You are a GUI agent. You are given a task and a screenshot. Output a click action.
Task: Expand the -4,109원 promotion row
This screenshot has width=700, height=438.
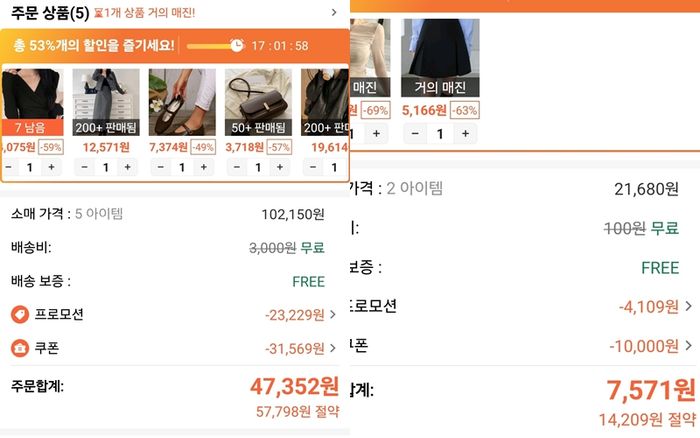[x=655, y=307]
